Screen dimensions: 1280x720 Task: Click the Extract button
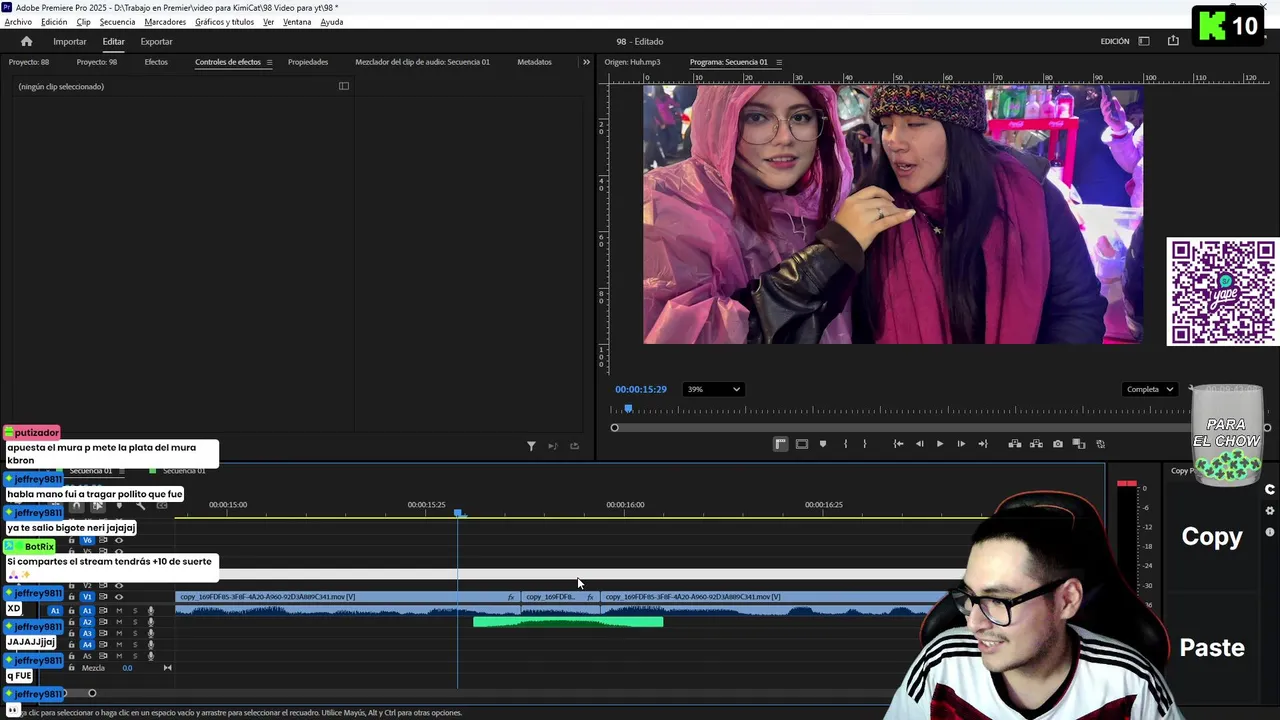point(1036,444)
